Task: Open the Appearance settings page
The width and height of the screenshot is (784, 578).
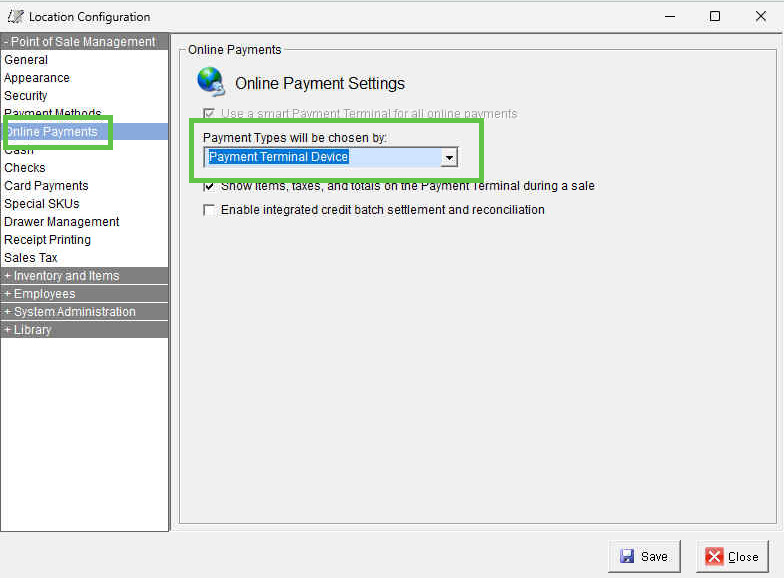Action: [x=37, y=78]
